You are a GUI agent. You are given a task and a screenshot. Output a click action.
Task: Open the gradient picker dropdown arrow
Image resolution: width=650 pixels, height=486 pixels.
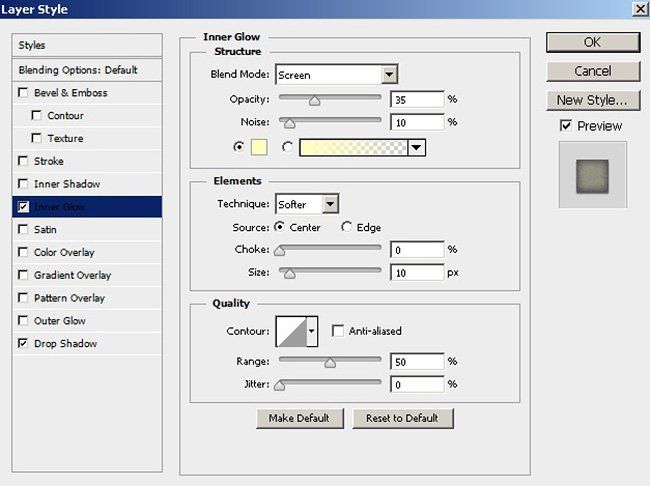pyautogui.click(x=416, y=148)
